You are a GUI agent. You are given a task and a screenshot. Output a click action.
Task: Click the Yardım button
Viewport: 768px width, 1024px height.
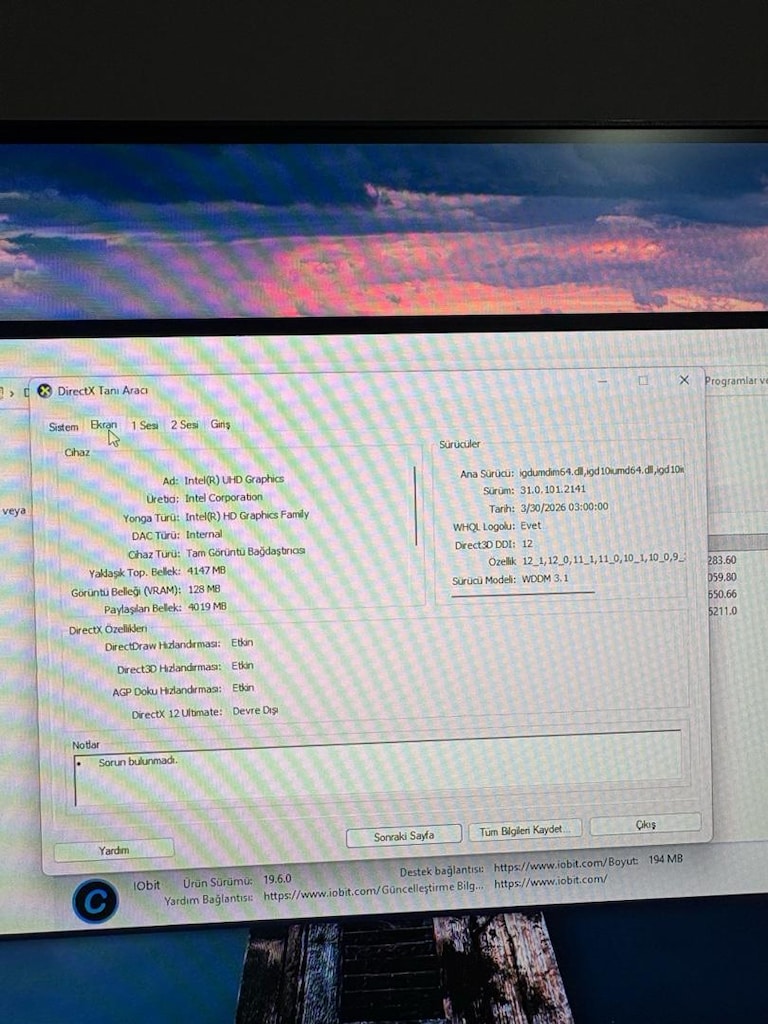(114, 850)
